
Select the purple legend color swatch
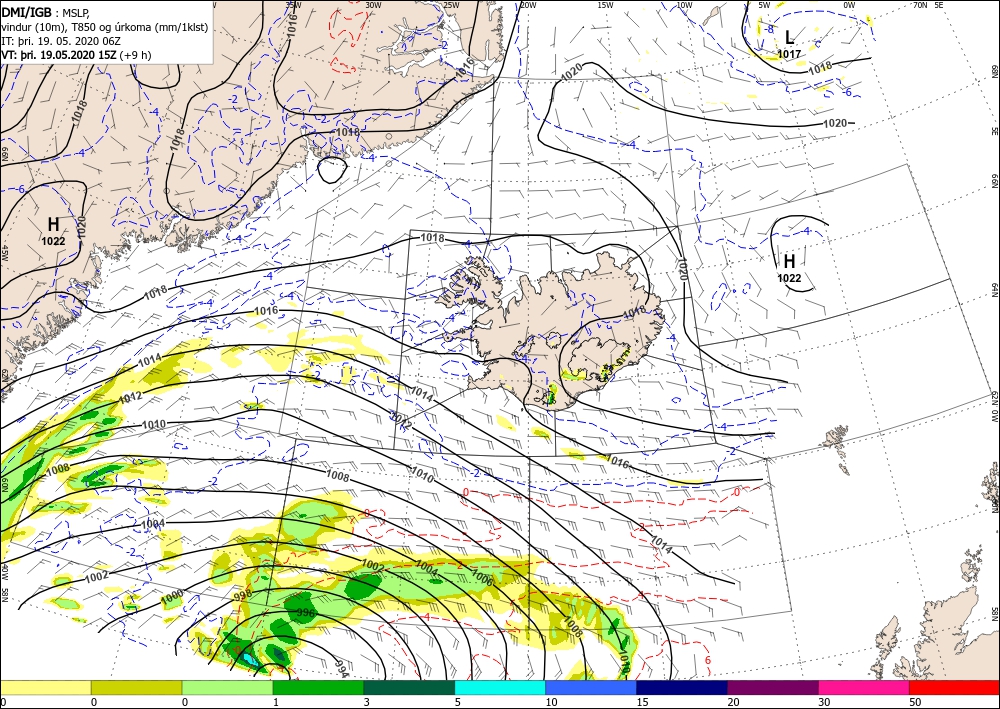(x=773, y=687)
